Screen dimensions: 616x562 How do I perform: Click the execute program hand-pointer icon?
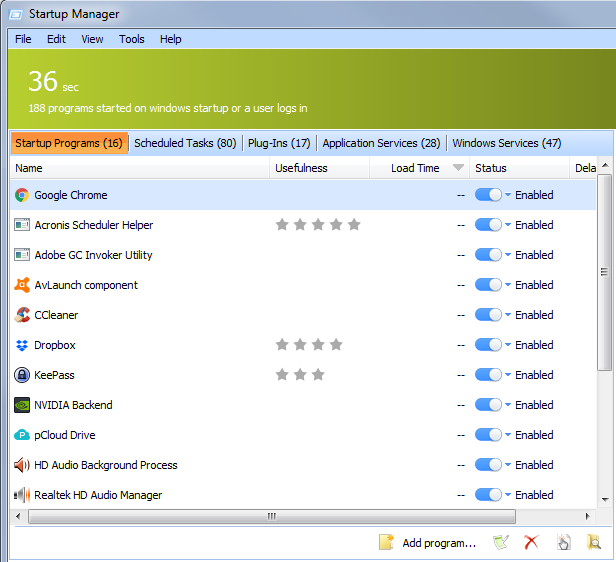point(563,542)
